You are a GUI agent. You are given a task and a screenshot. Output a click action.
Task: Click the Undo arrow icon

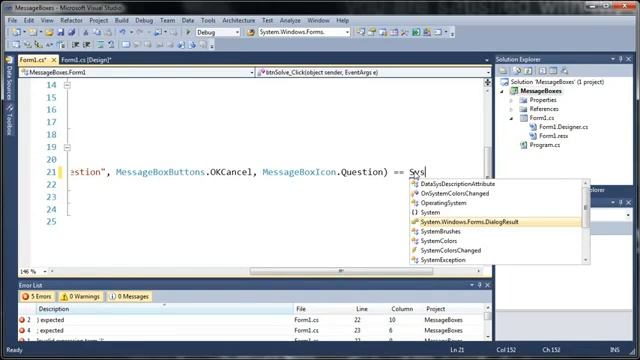click(x=122, y=32)
